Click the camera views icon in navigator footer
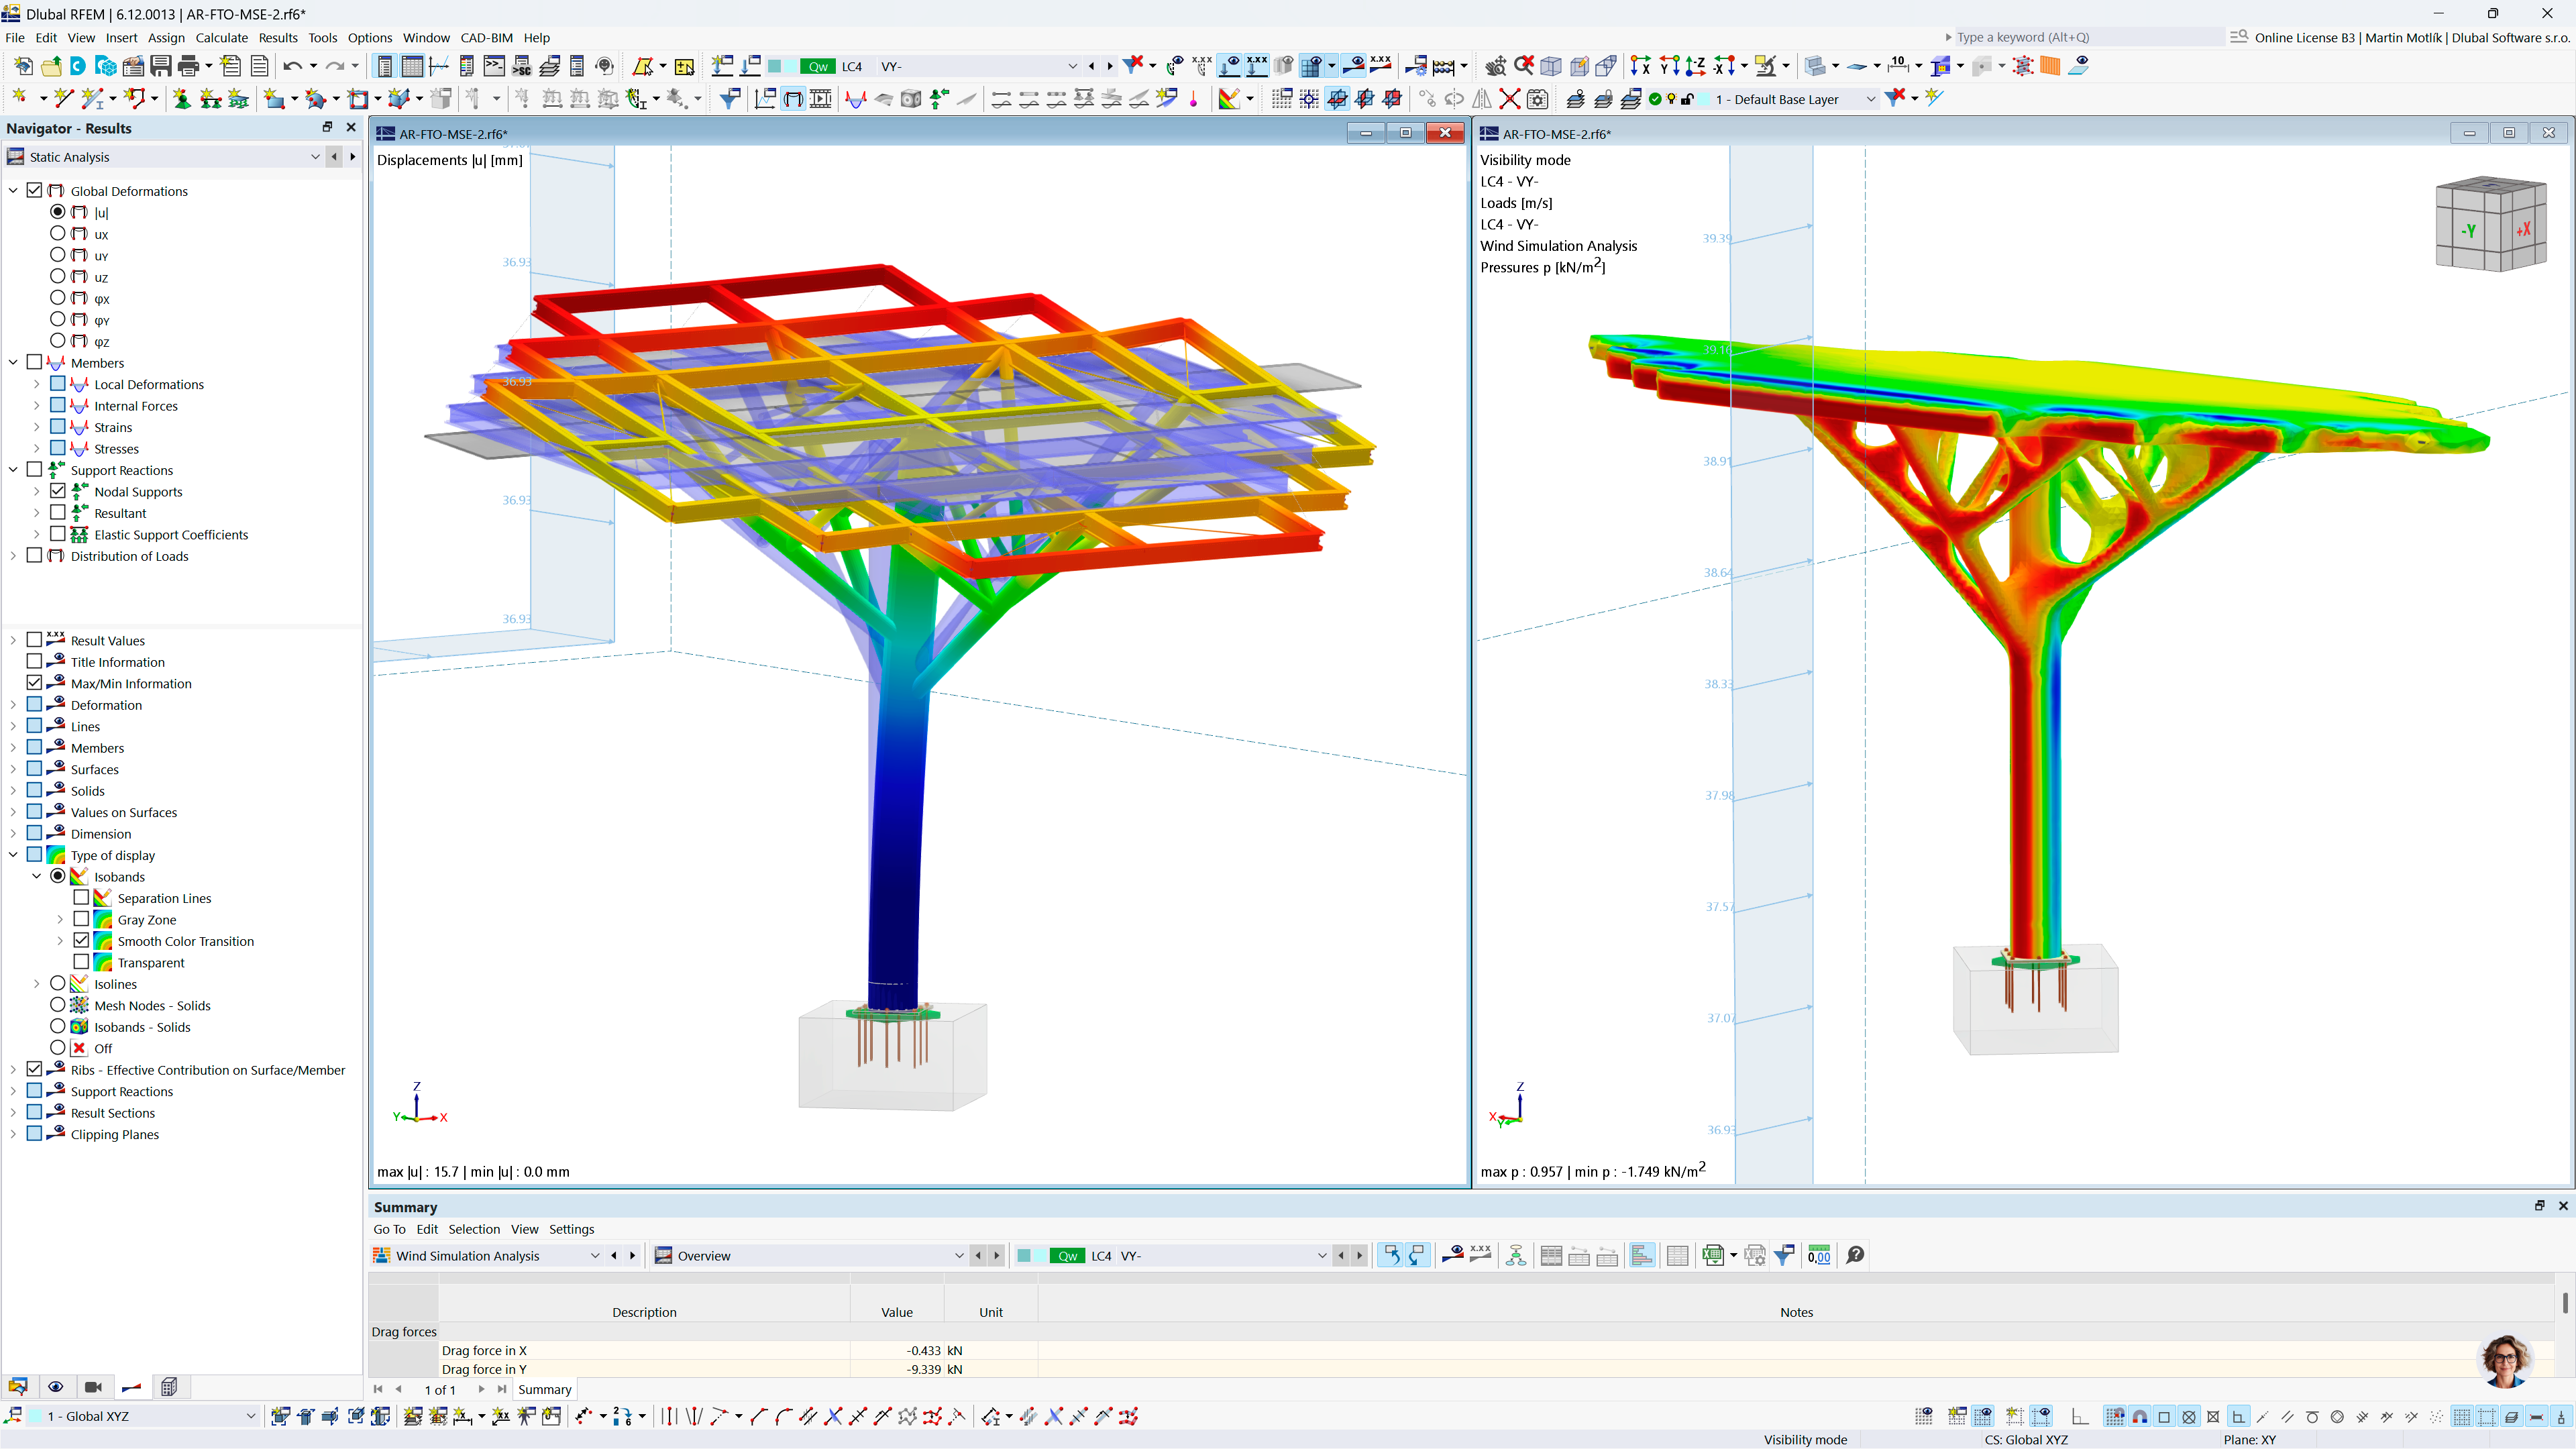Image resolution: width=2576 pixels, height=1449 pixels. [x=93, y=1387]
